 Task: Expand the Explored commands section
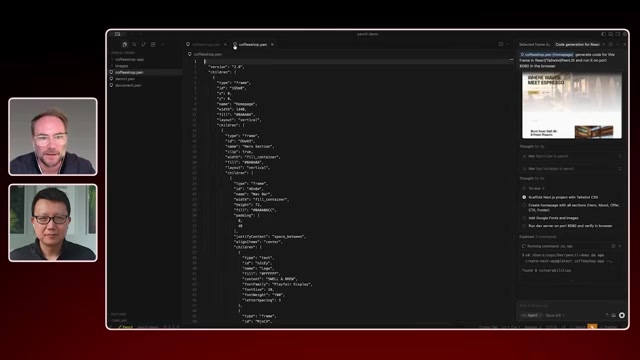538,237
